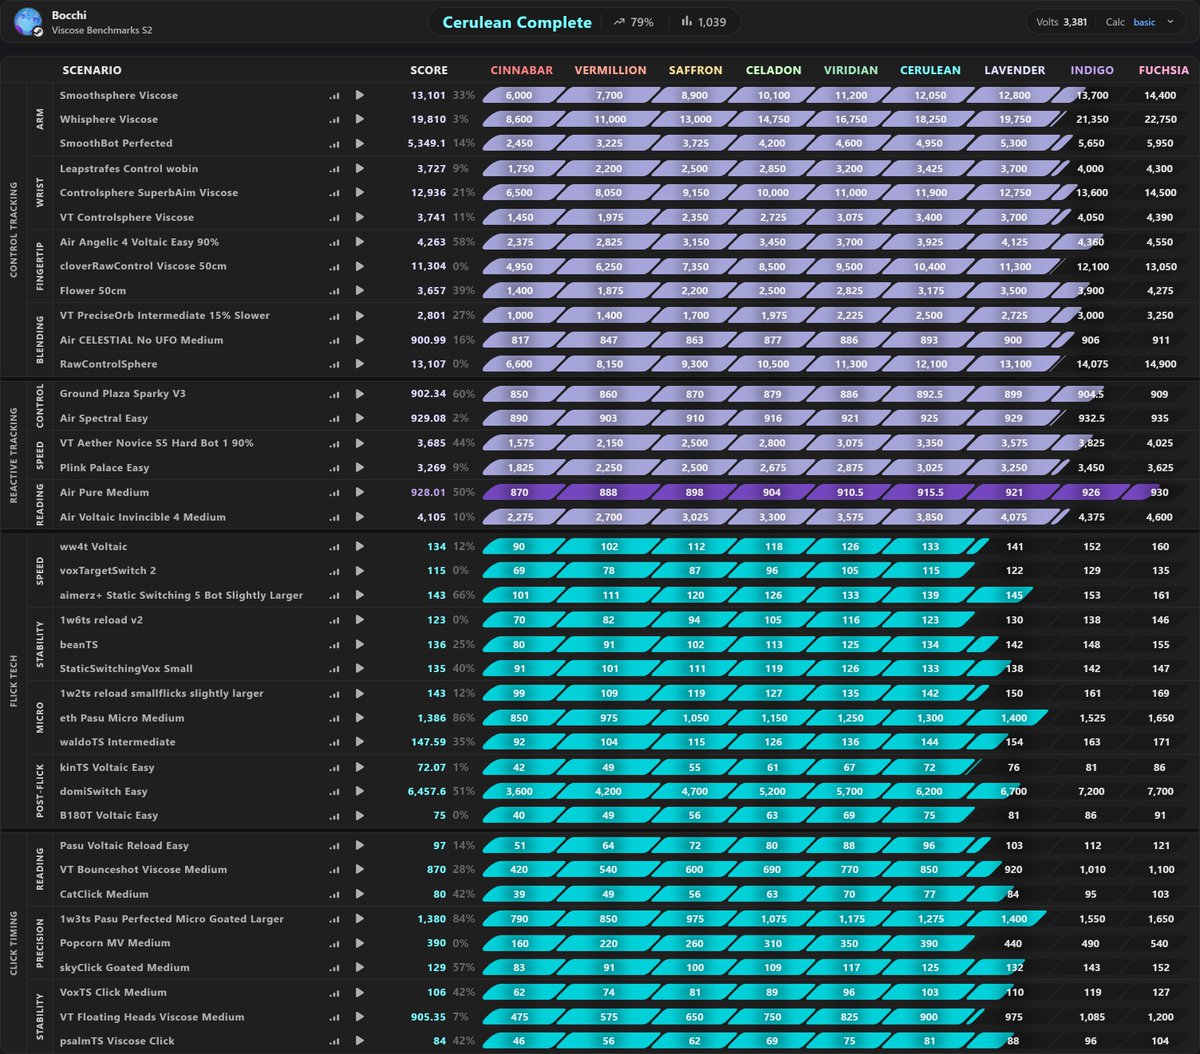Select the CELADON rank column header
The height and width of the screenshot is (1054, 1200).
pos(774,71)
